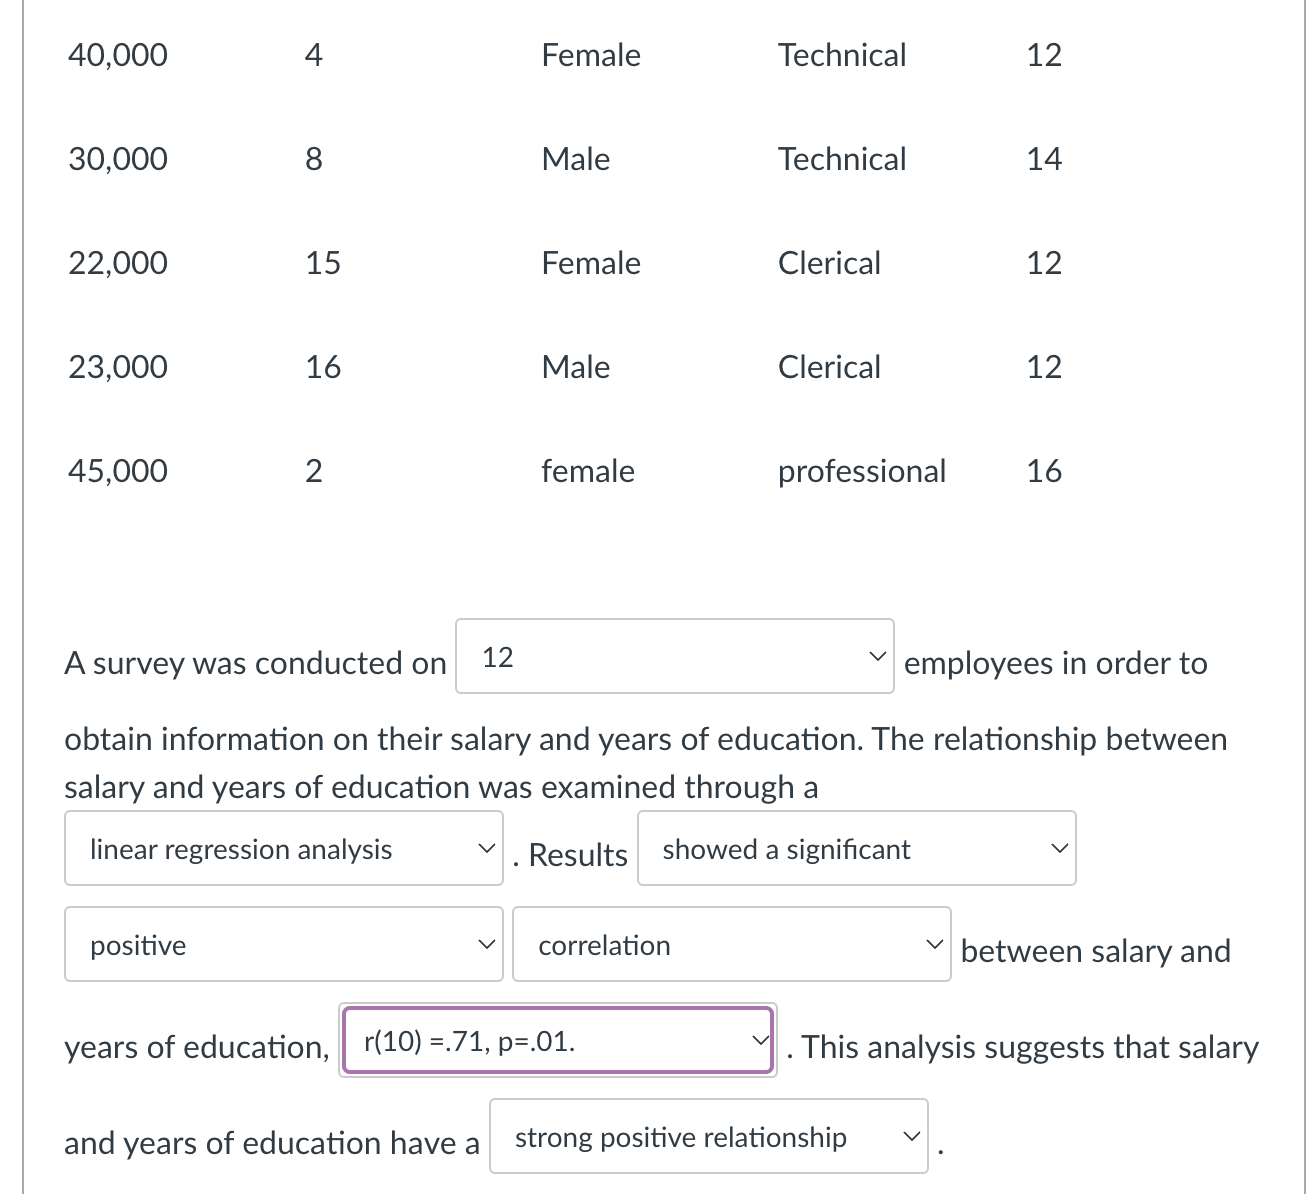Click the chevron on the "positive" selector

(487, 943)
